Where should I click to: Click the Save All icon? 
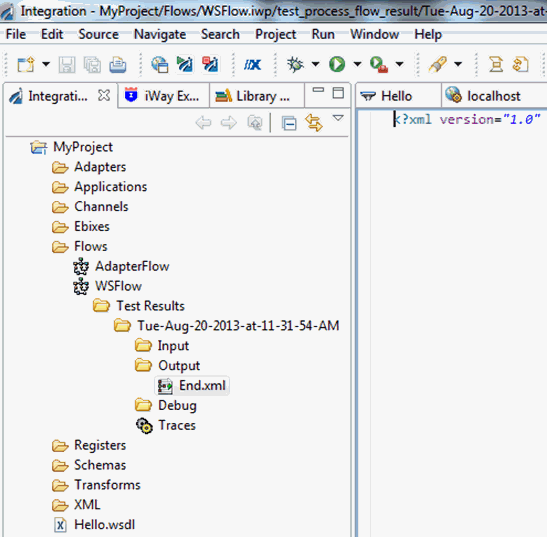click(92, 65)
